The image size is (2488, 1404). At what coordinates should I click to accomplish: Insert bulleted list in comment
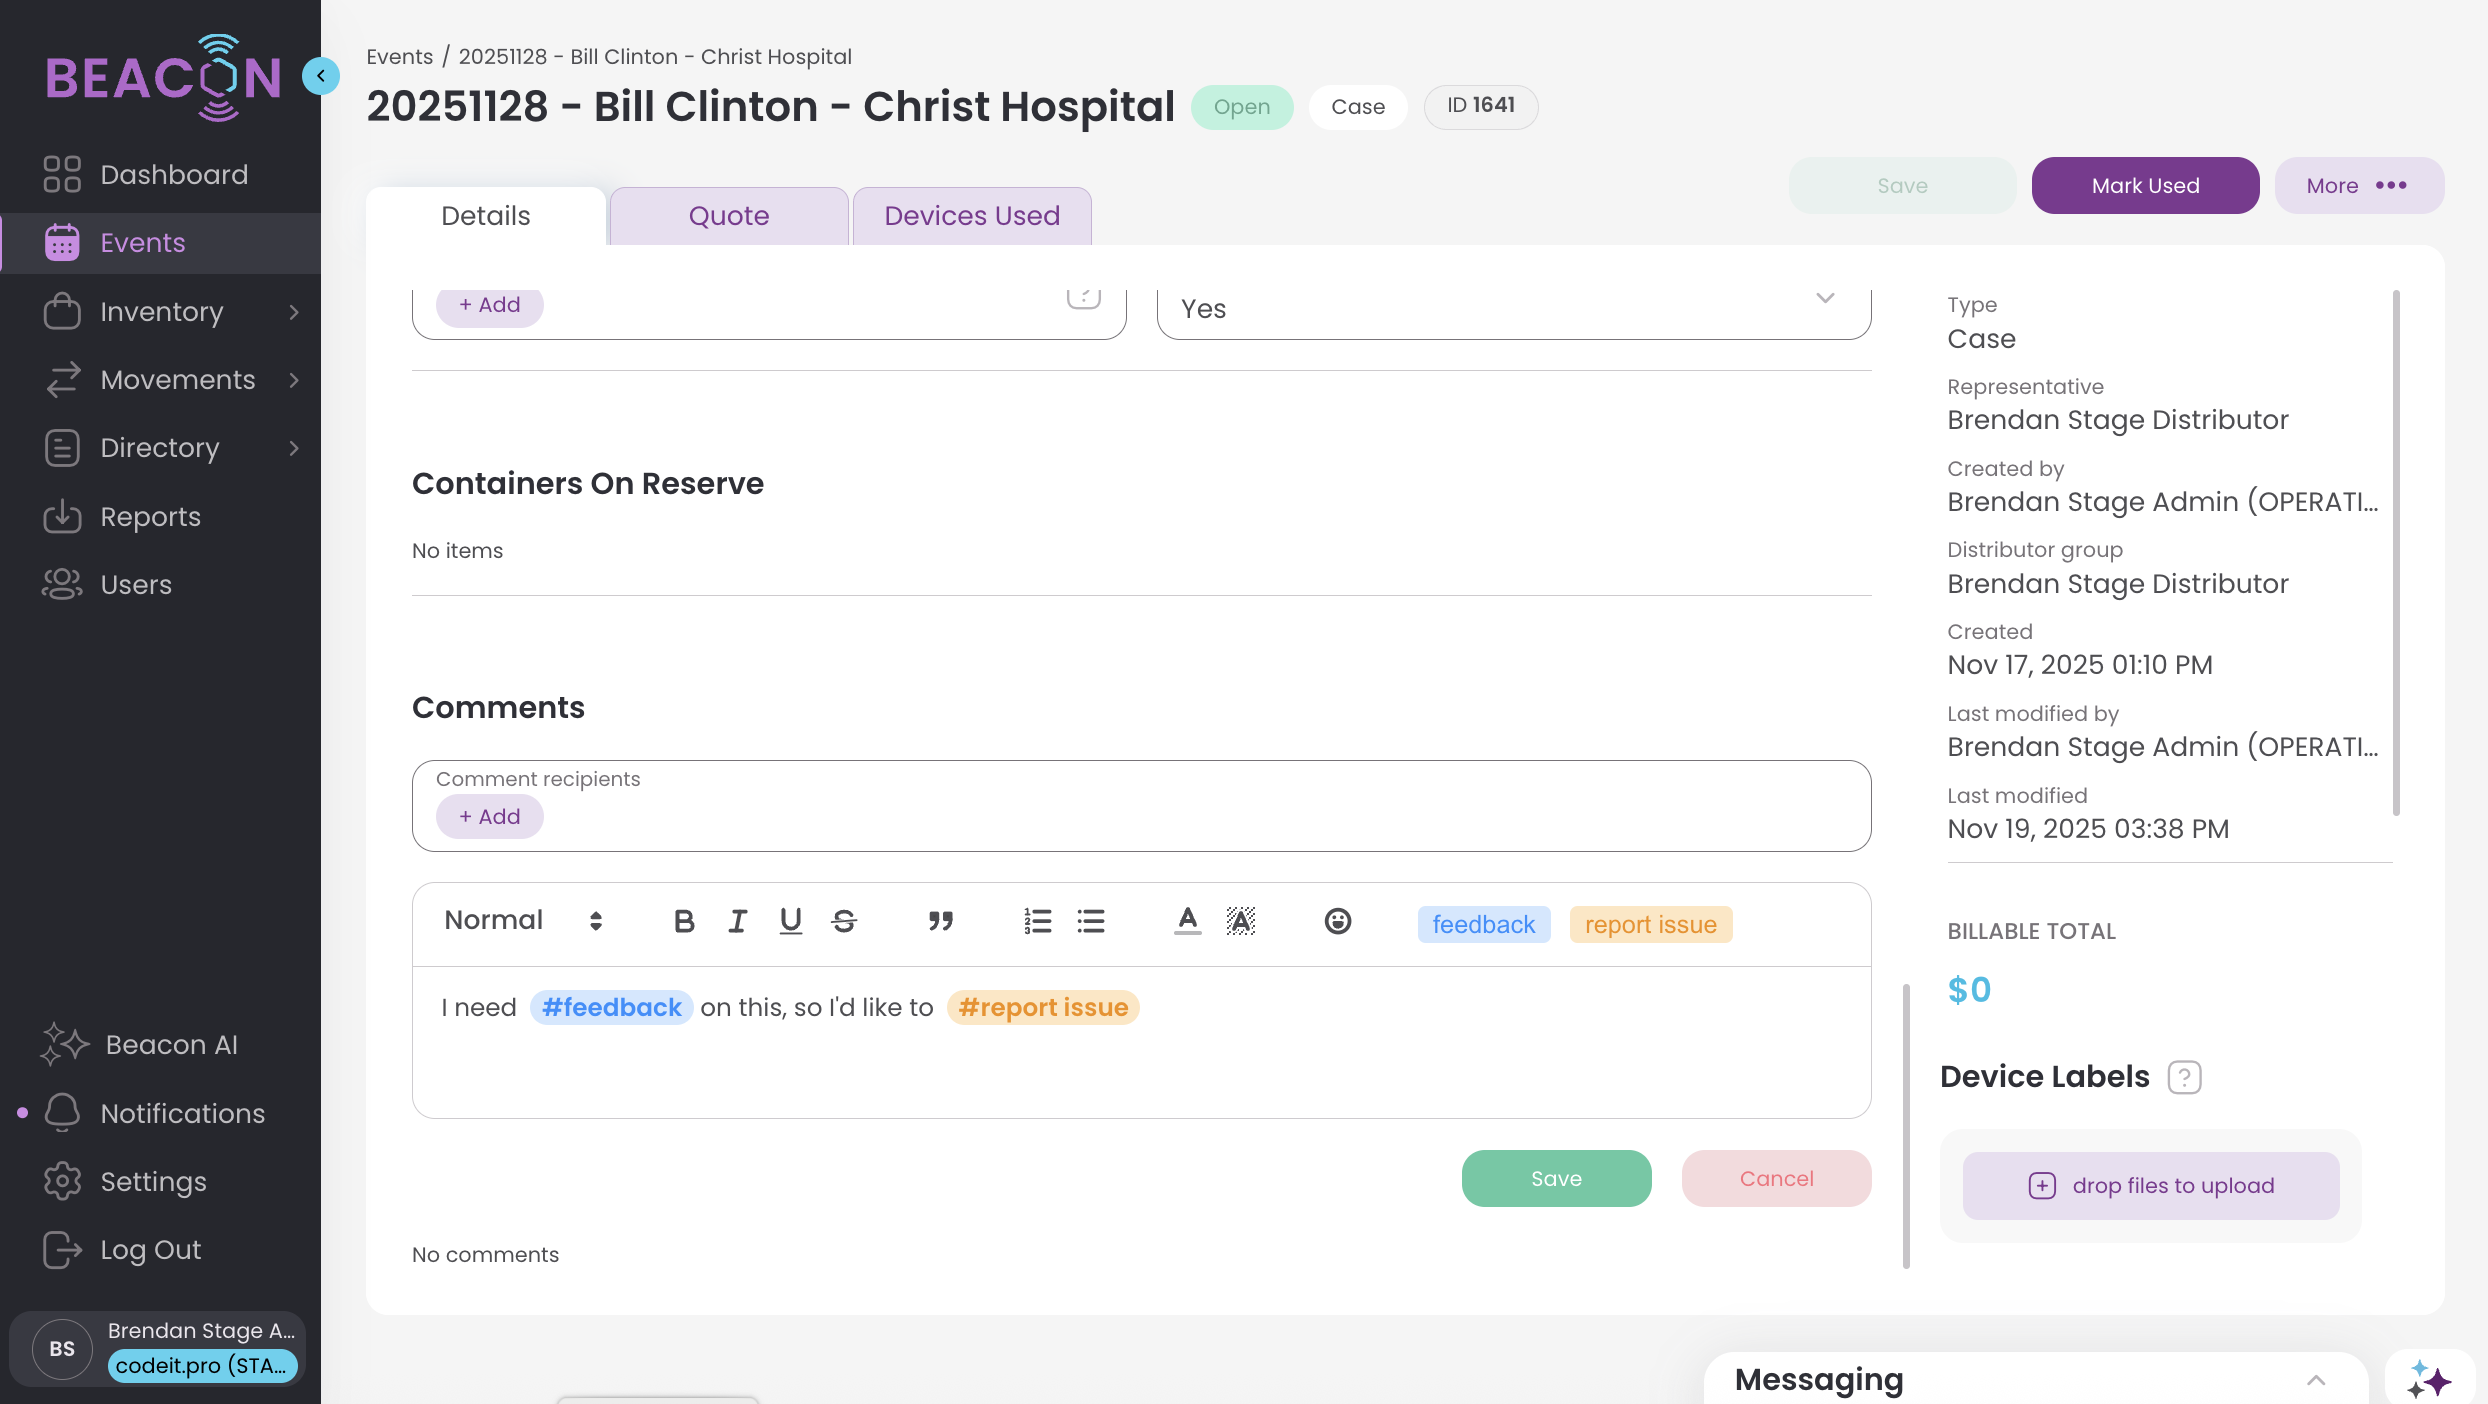(x=1090, y=921)
